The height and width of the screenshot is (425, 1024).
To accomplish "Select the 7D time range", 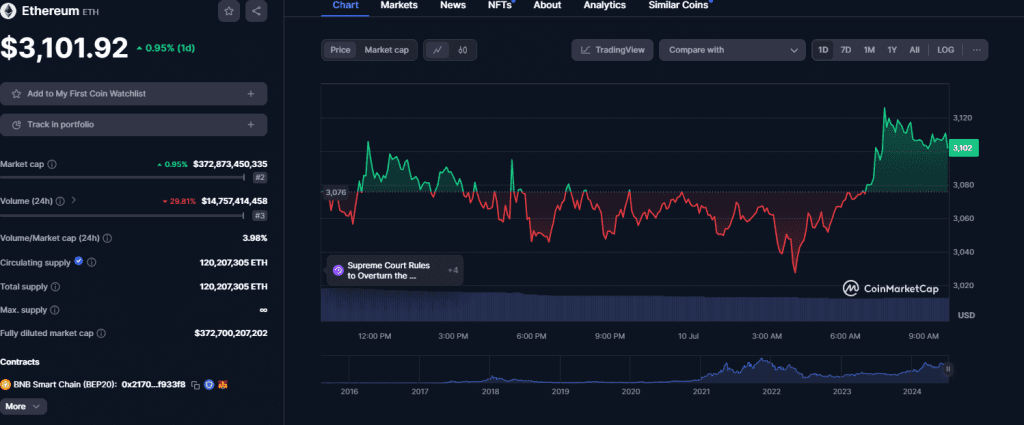I will pyautogui.click(x=846, y=50).
